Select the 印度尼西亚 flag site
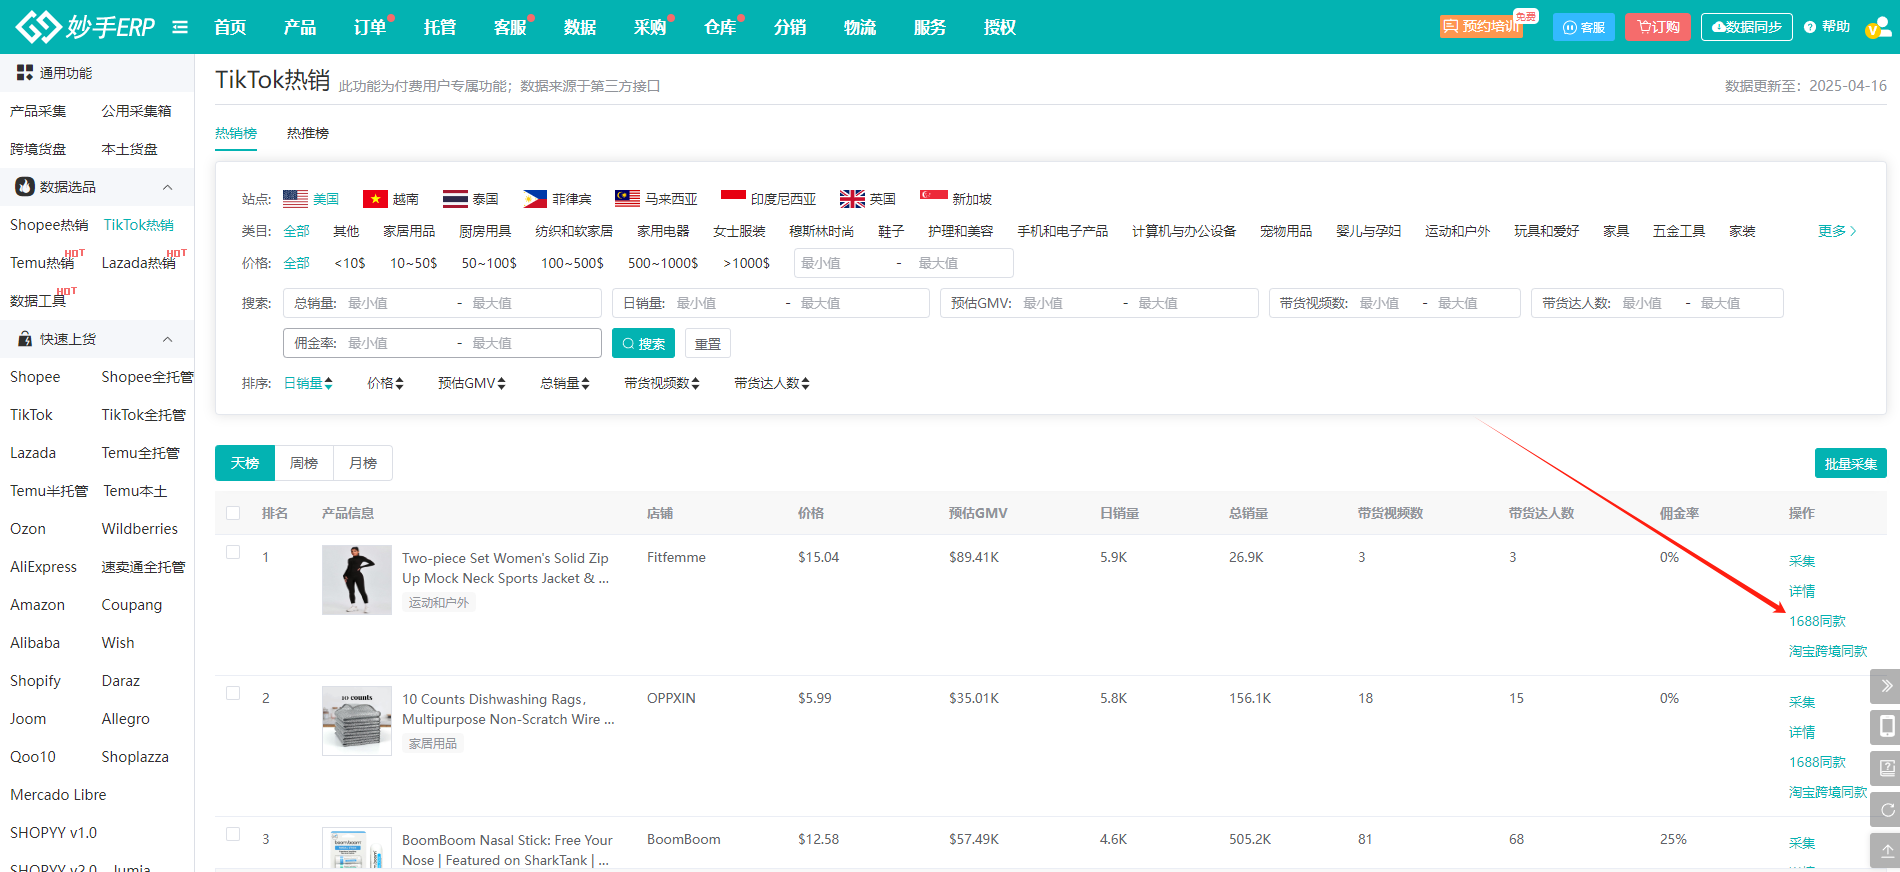 (768, 199)
